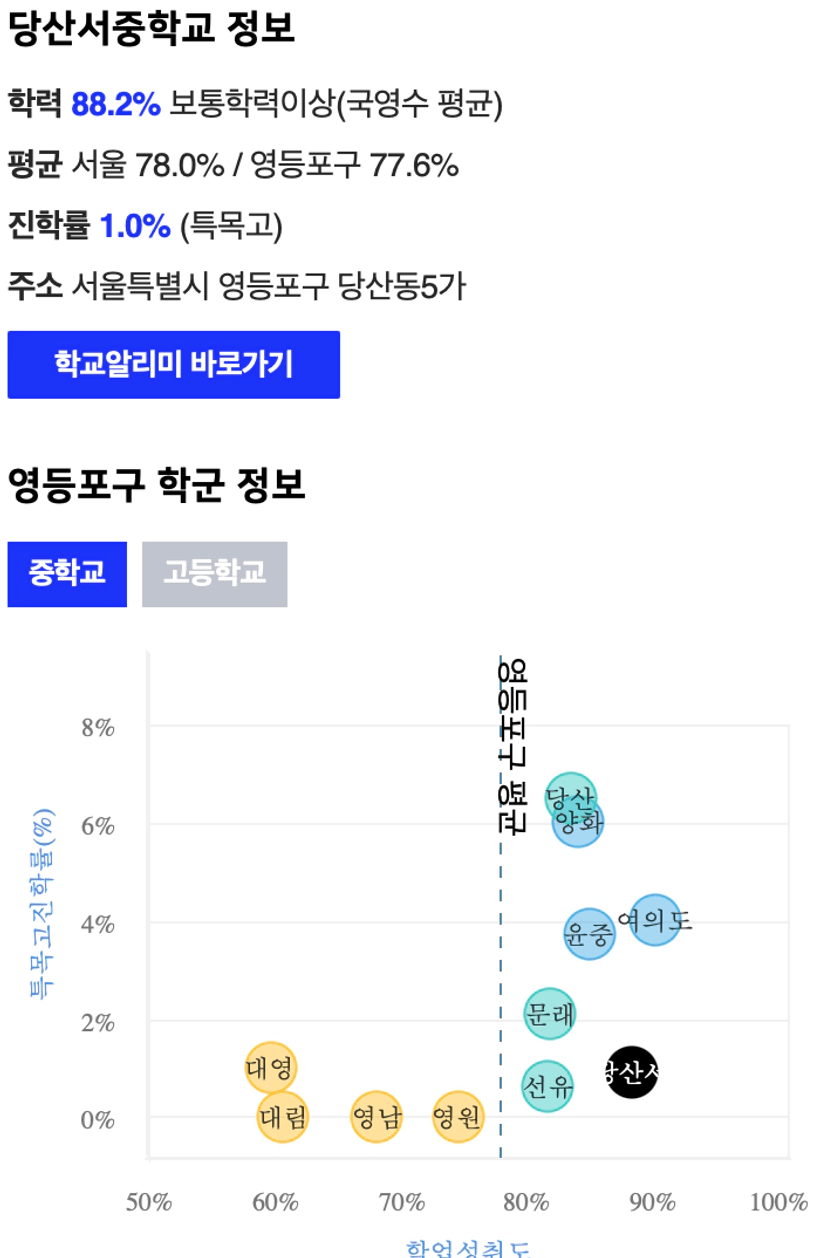The width and height of the screenshot is (827, 1258).
Task: Click the black 당산서 bubble
Action: pos(632,1073)
